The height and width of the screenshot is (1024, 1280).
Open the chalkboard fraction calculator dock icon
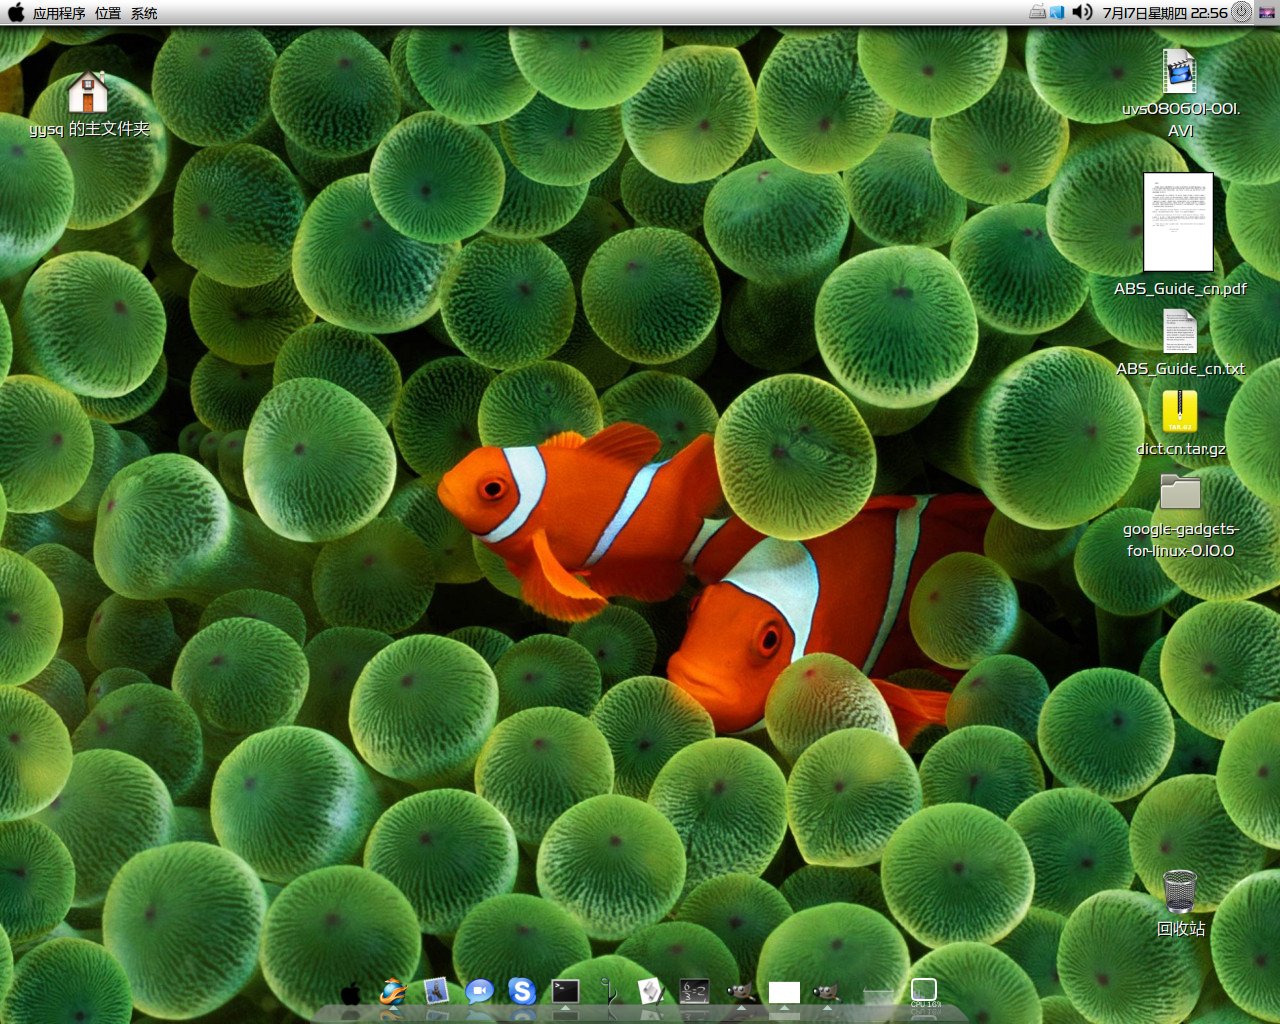695,991
